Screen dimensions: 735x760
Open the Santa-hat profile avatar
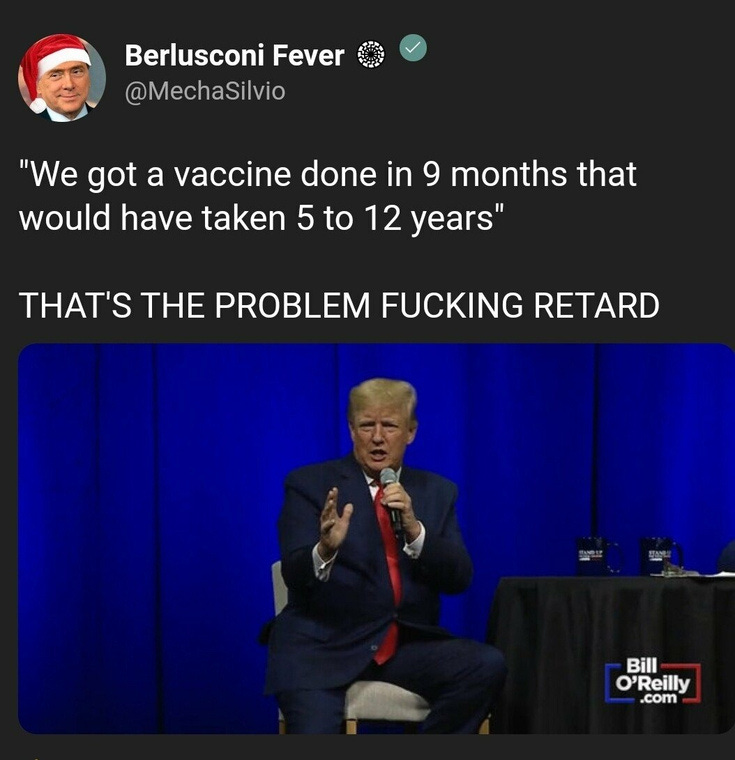click(x=62, y=77)
